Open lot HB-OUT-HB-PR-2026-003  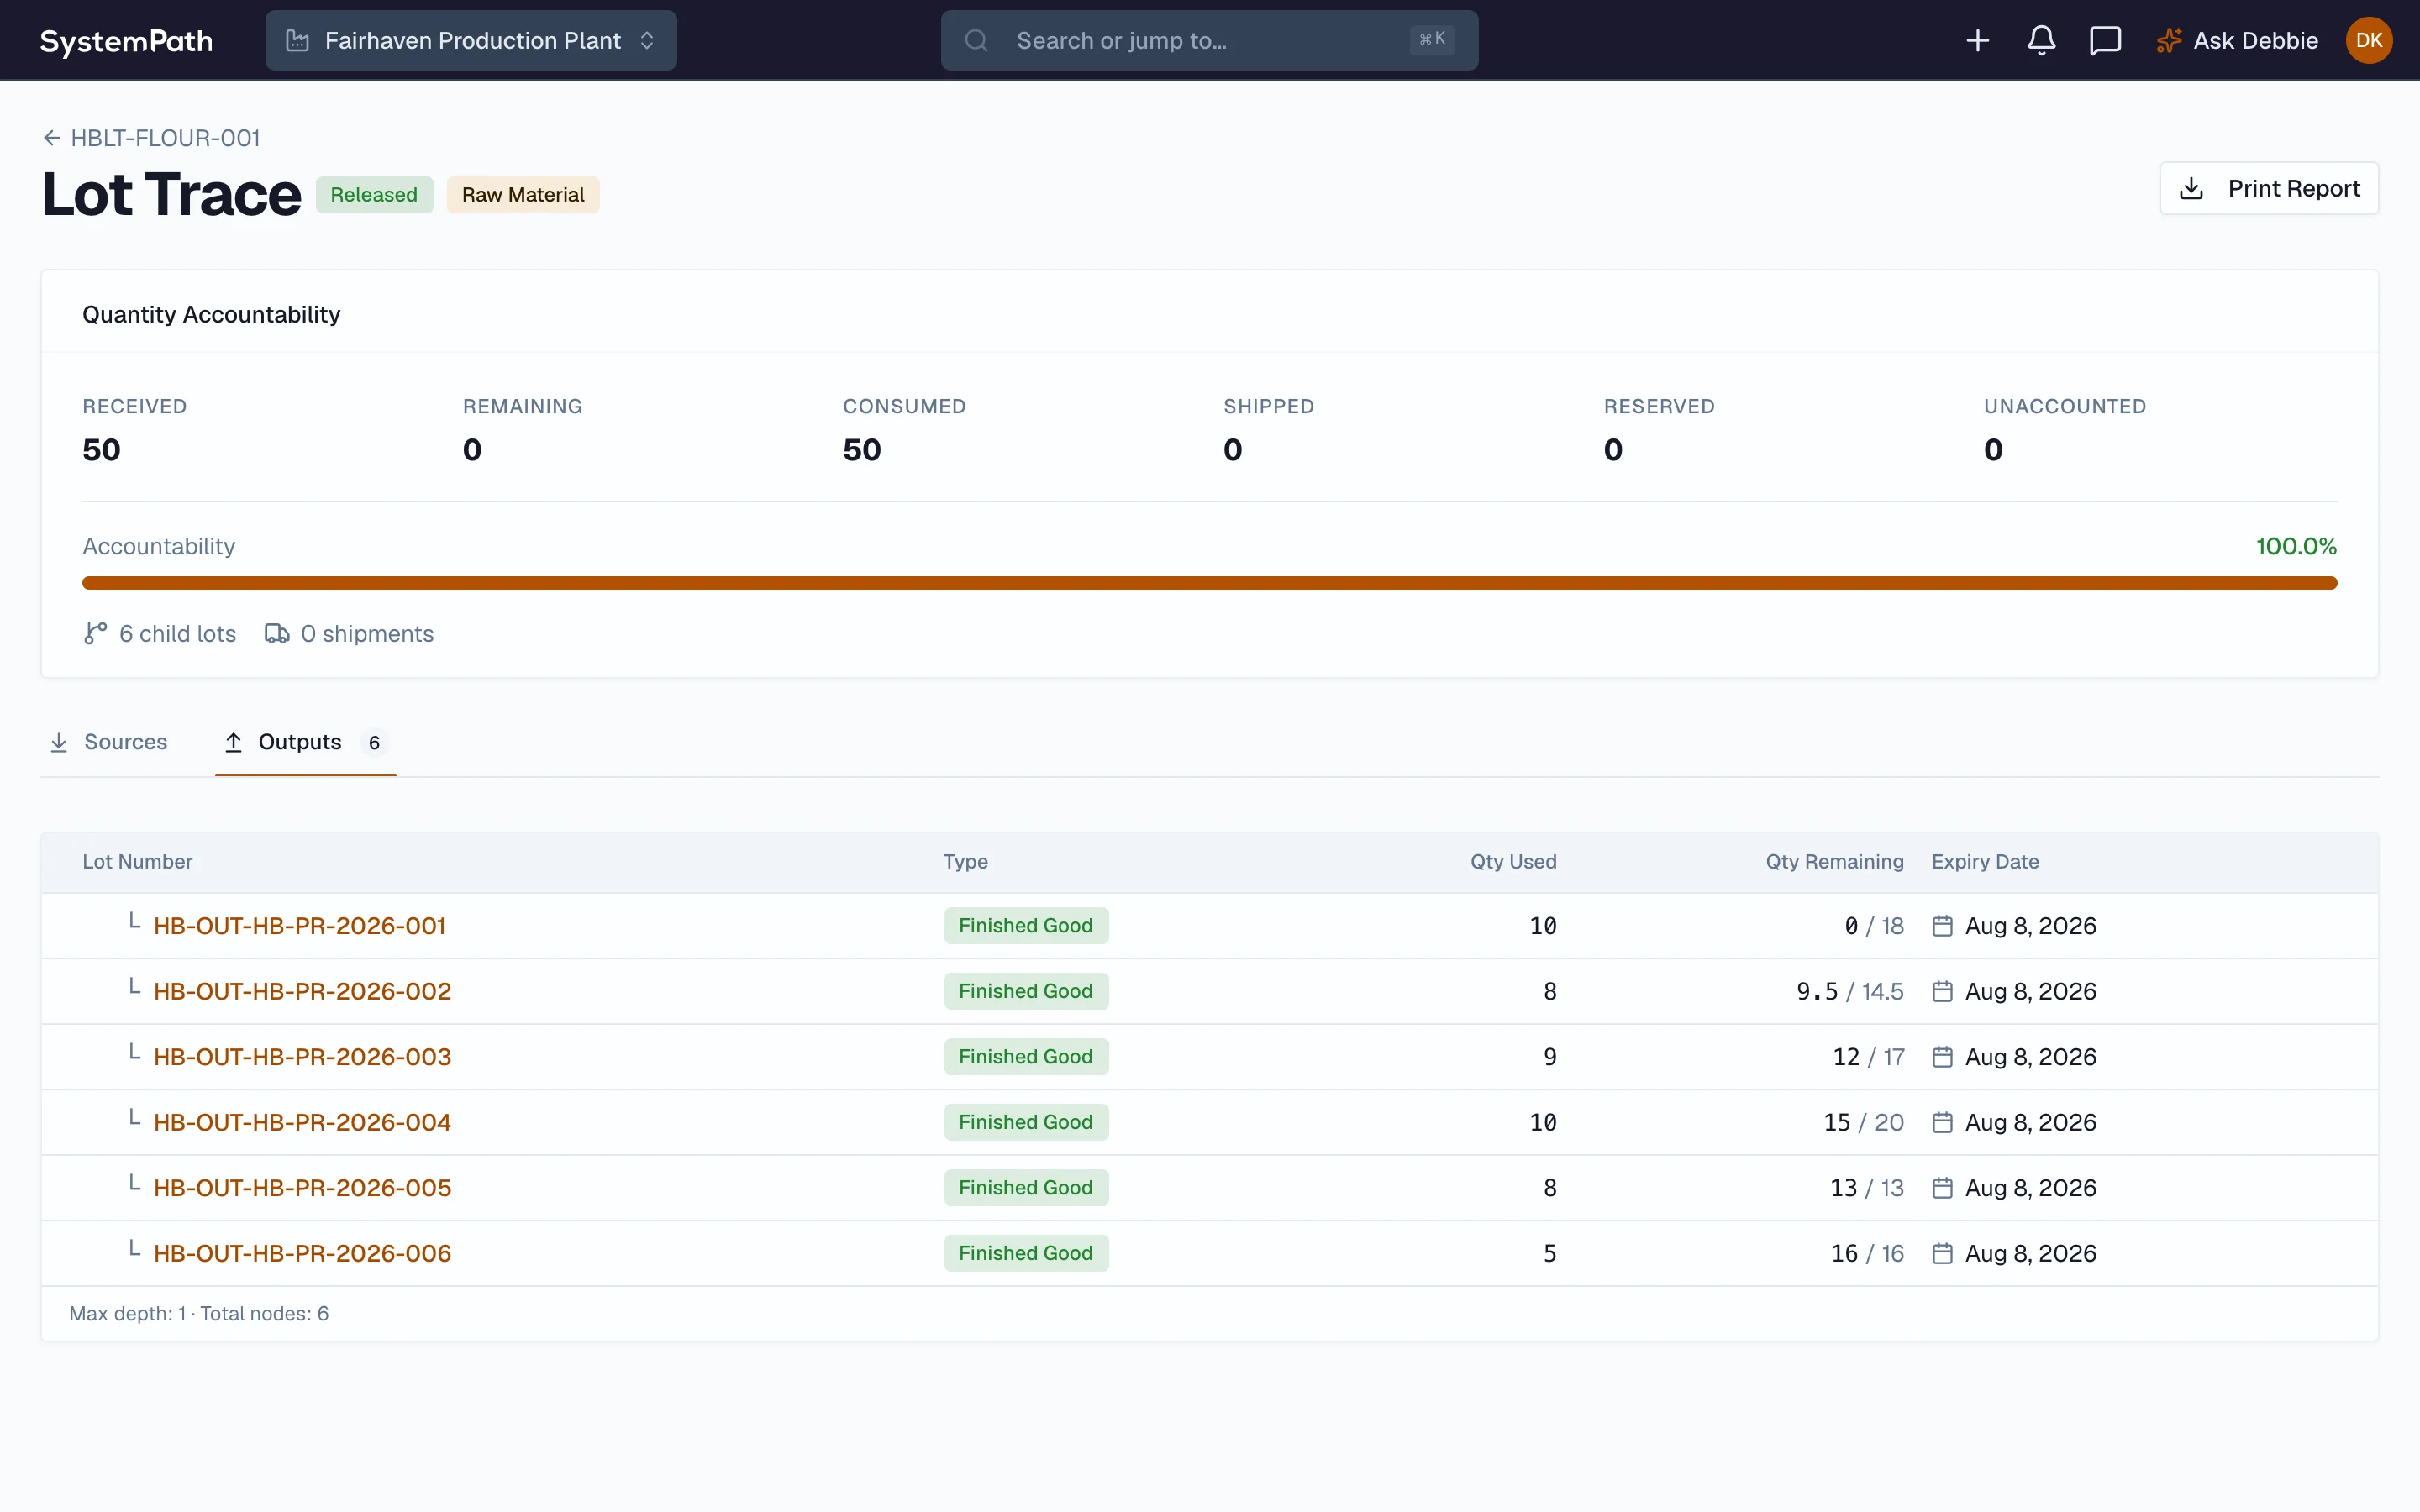coord(303,1057)
